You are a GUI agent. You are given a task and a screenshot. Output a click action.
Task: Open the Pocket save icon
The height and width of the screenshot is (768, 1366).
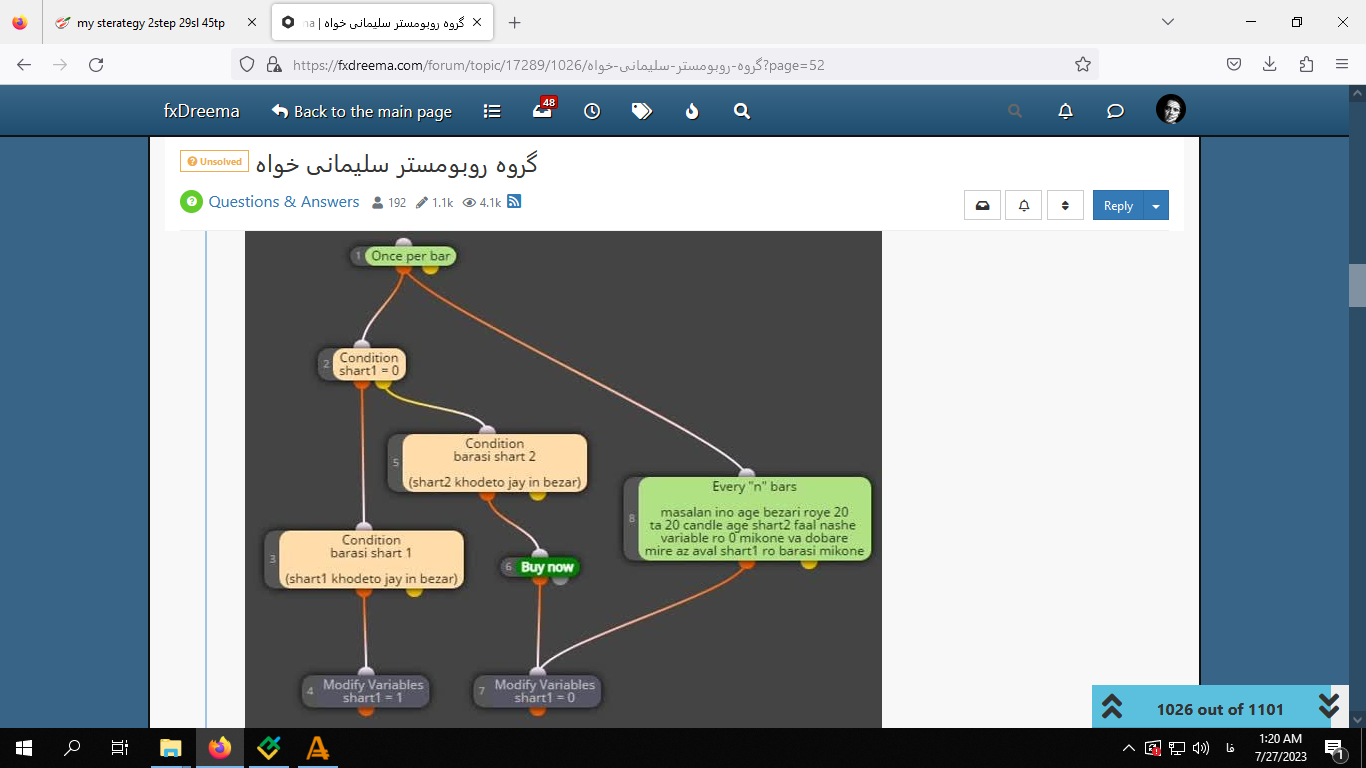[1234, 64]
